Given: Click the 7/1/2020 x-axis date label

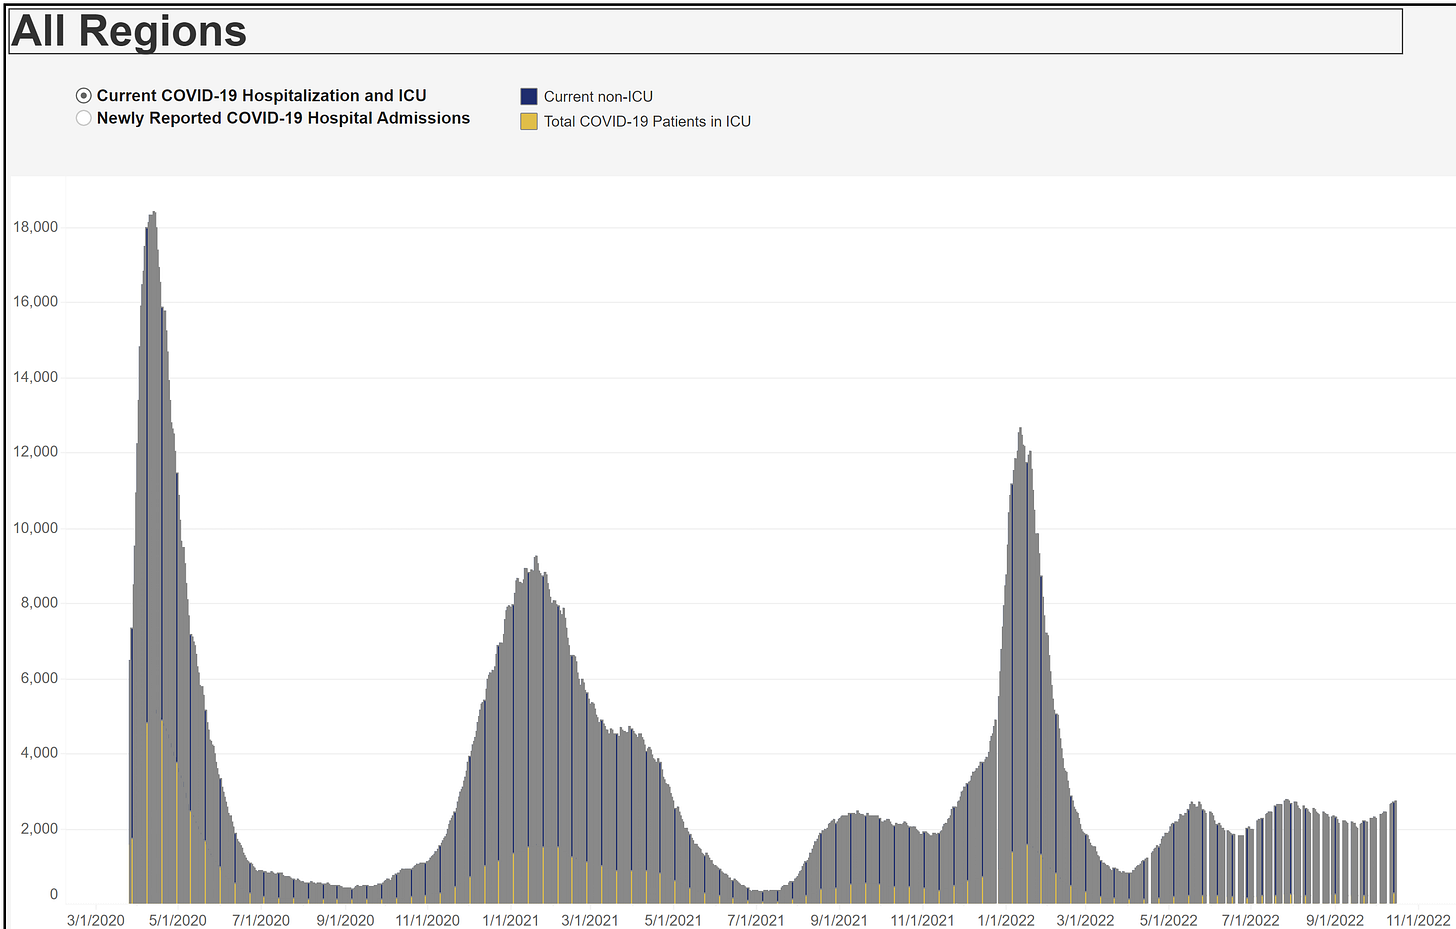Looking at the screenshot, I should tap(261, 920).
